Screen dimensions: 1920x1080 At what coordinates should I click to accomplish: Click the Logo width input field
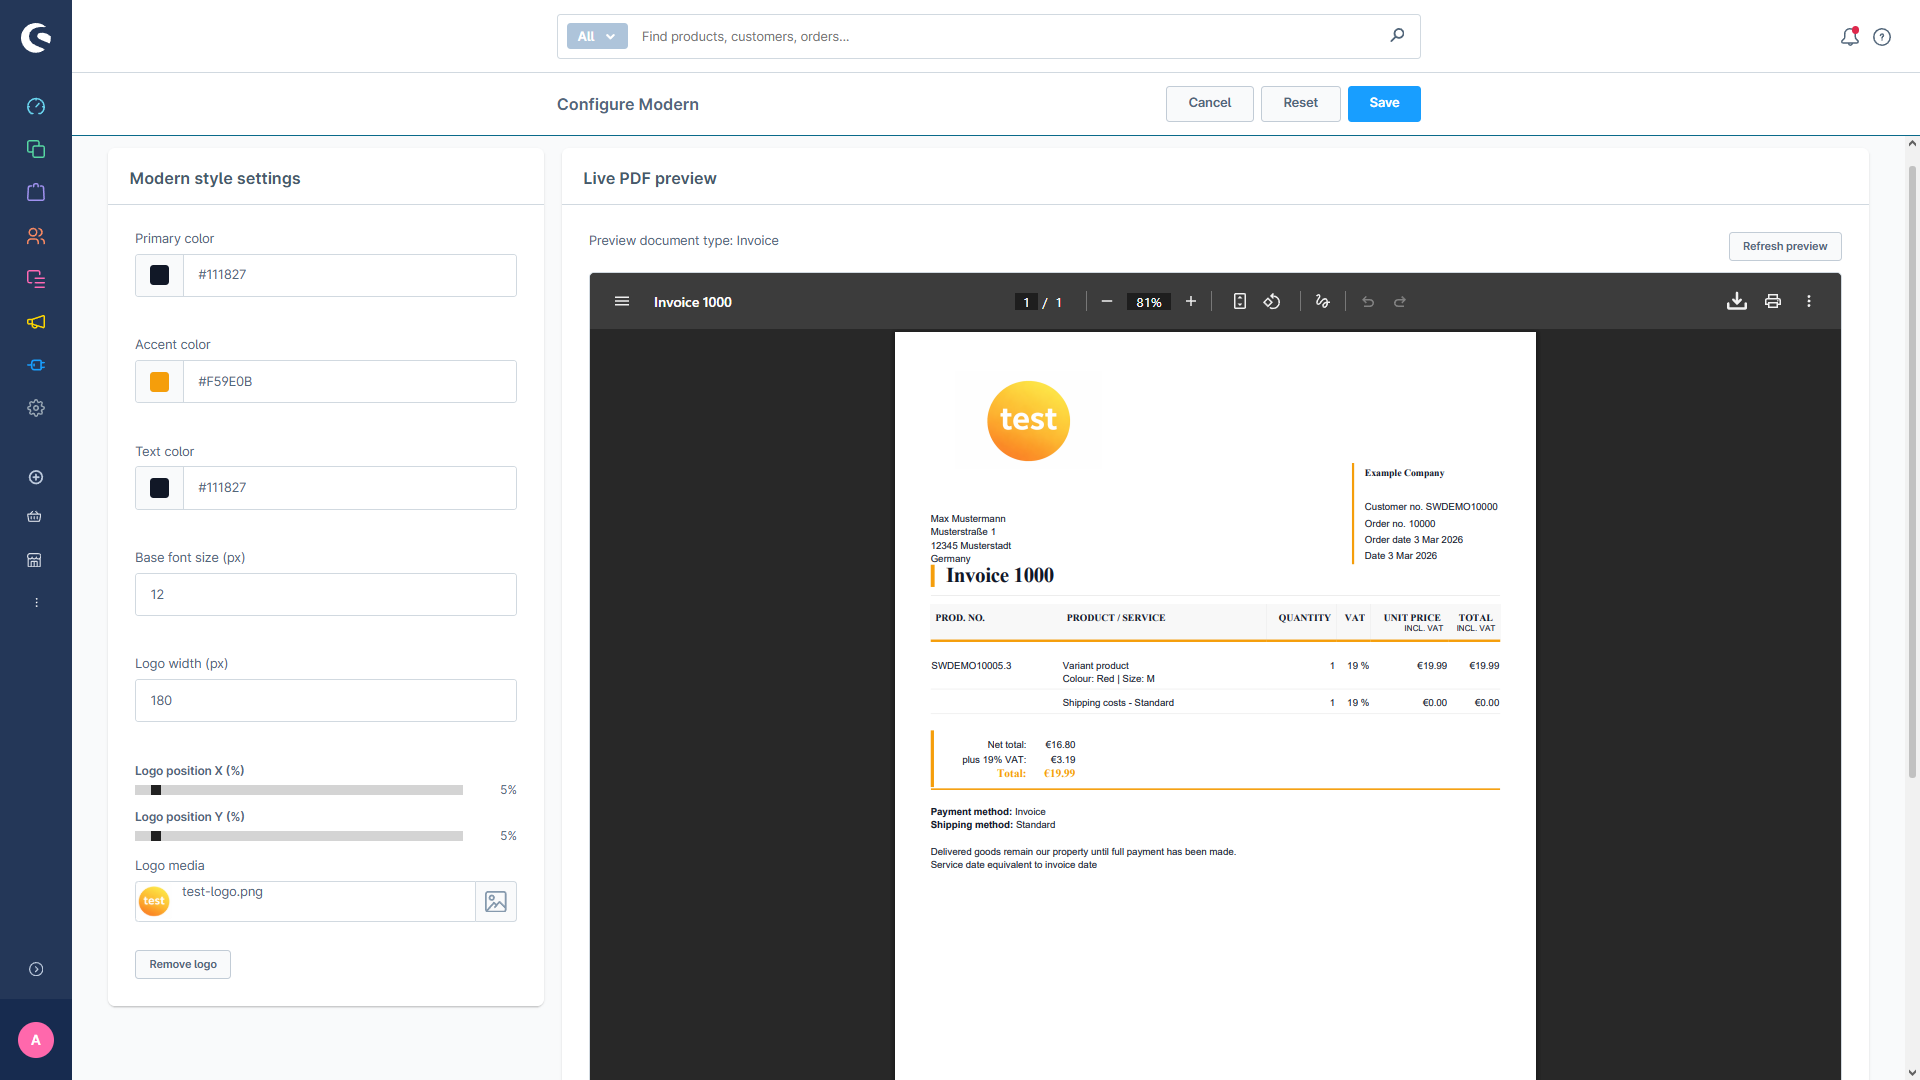[326, 701]
